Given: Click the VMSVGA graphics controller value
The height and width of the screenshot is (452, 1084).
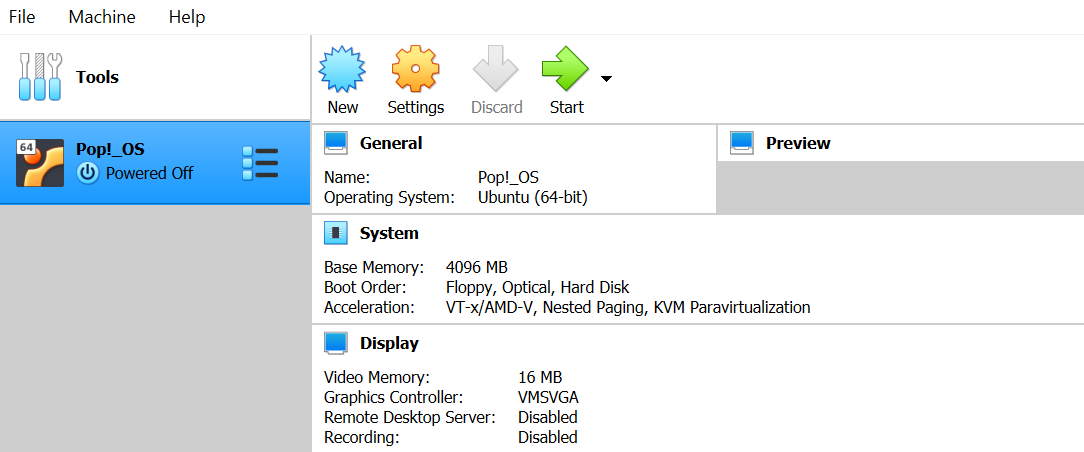Looking at the screenshot, I should pyautogui.click(x=548, y=397).
